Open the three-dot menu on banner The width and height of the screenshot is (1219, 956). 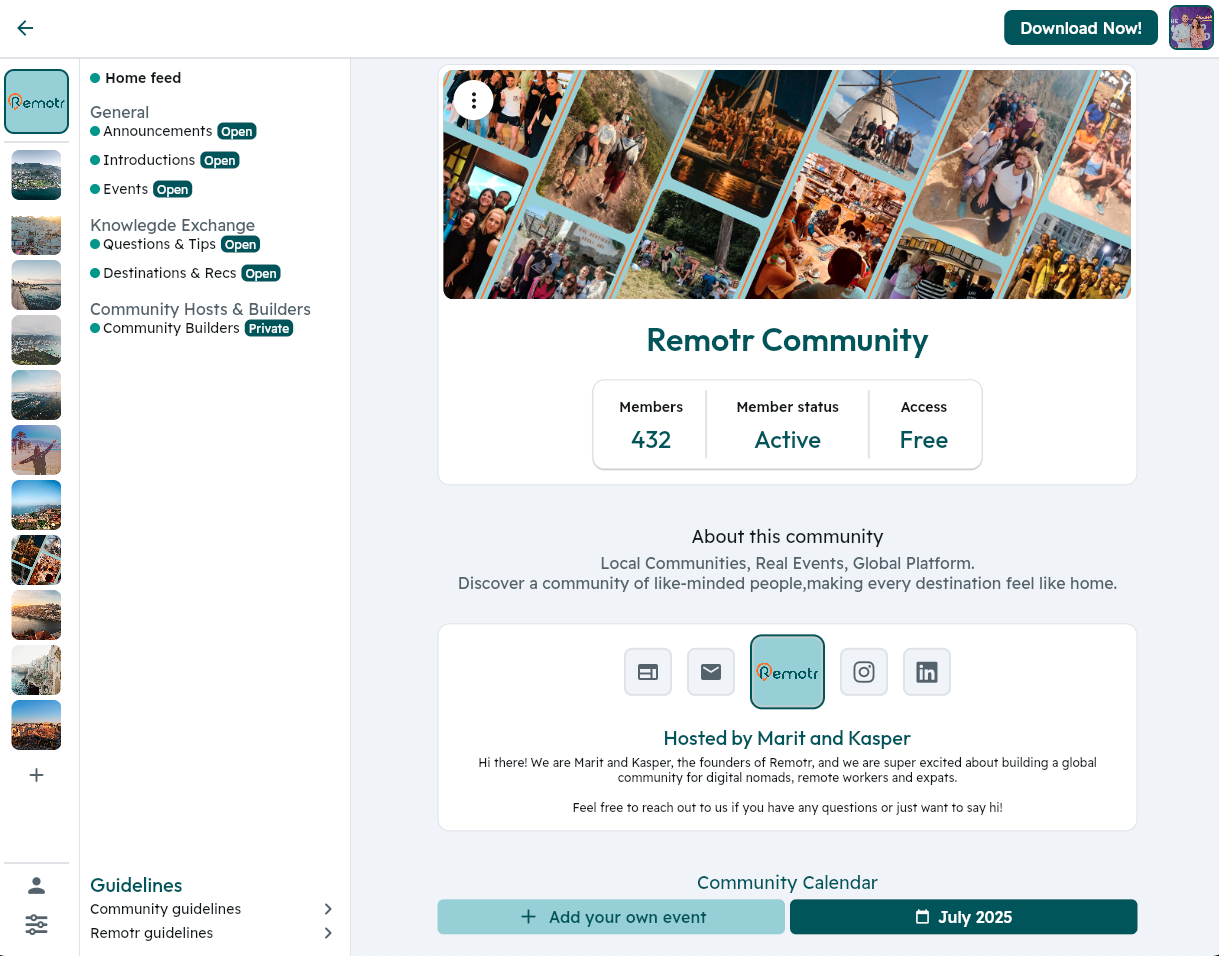tap(473, 100)
